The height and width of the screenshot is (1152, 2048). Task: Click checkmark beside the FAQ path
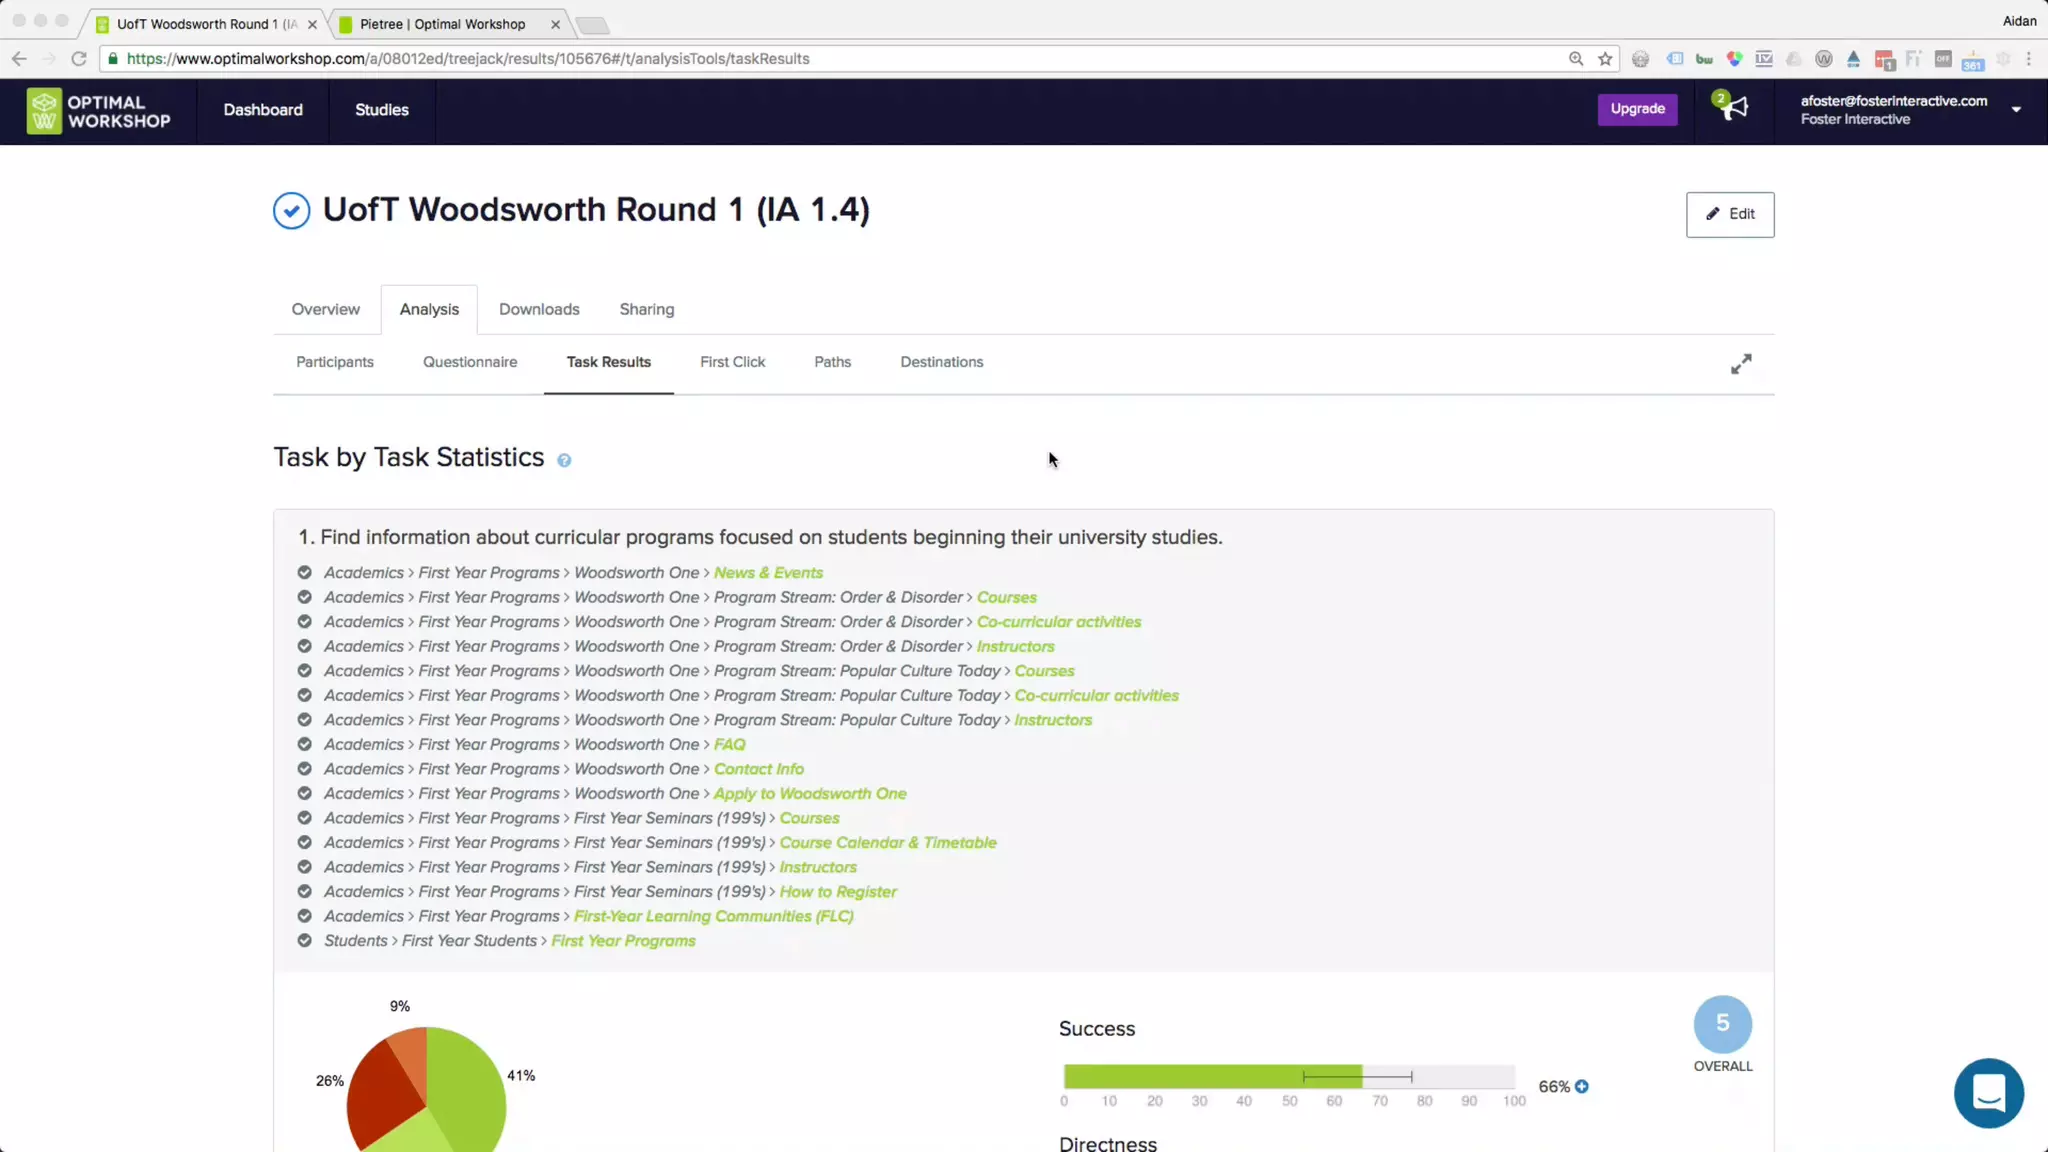coord(305,744)
